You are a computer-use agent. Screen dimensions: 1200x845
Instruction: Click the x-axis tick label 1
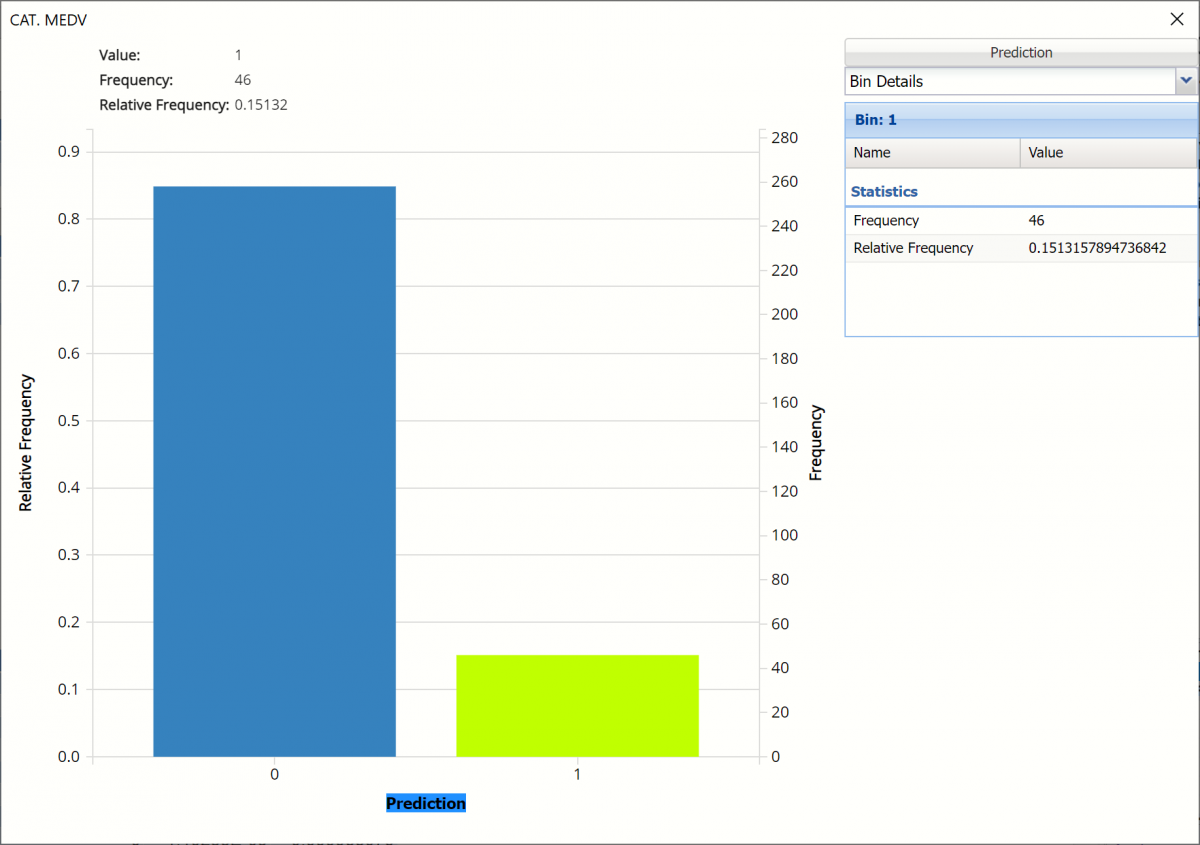(x=577, y=775)
